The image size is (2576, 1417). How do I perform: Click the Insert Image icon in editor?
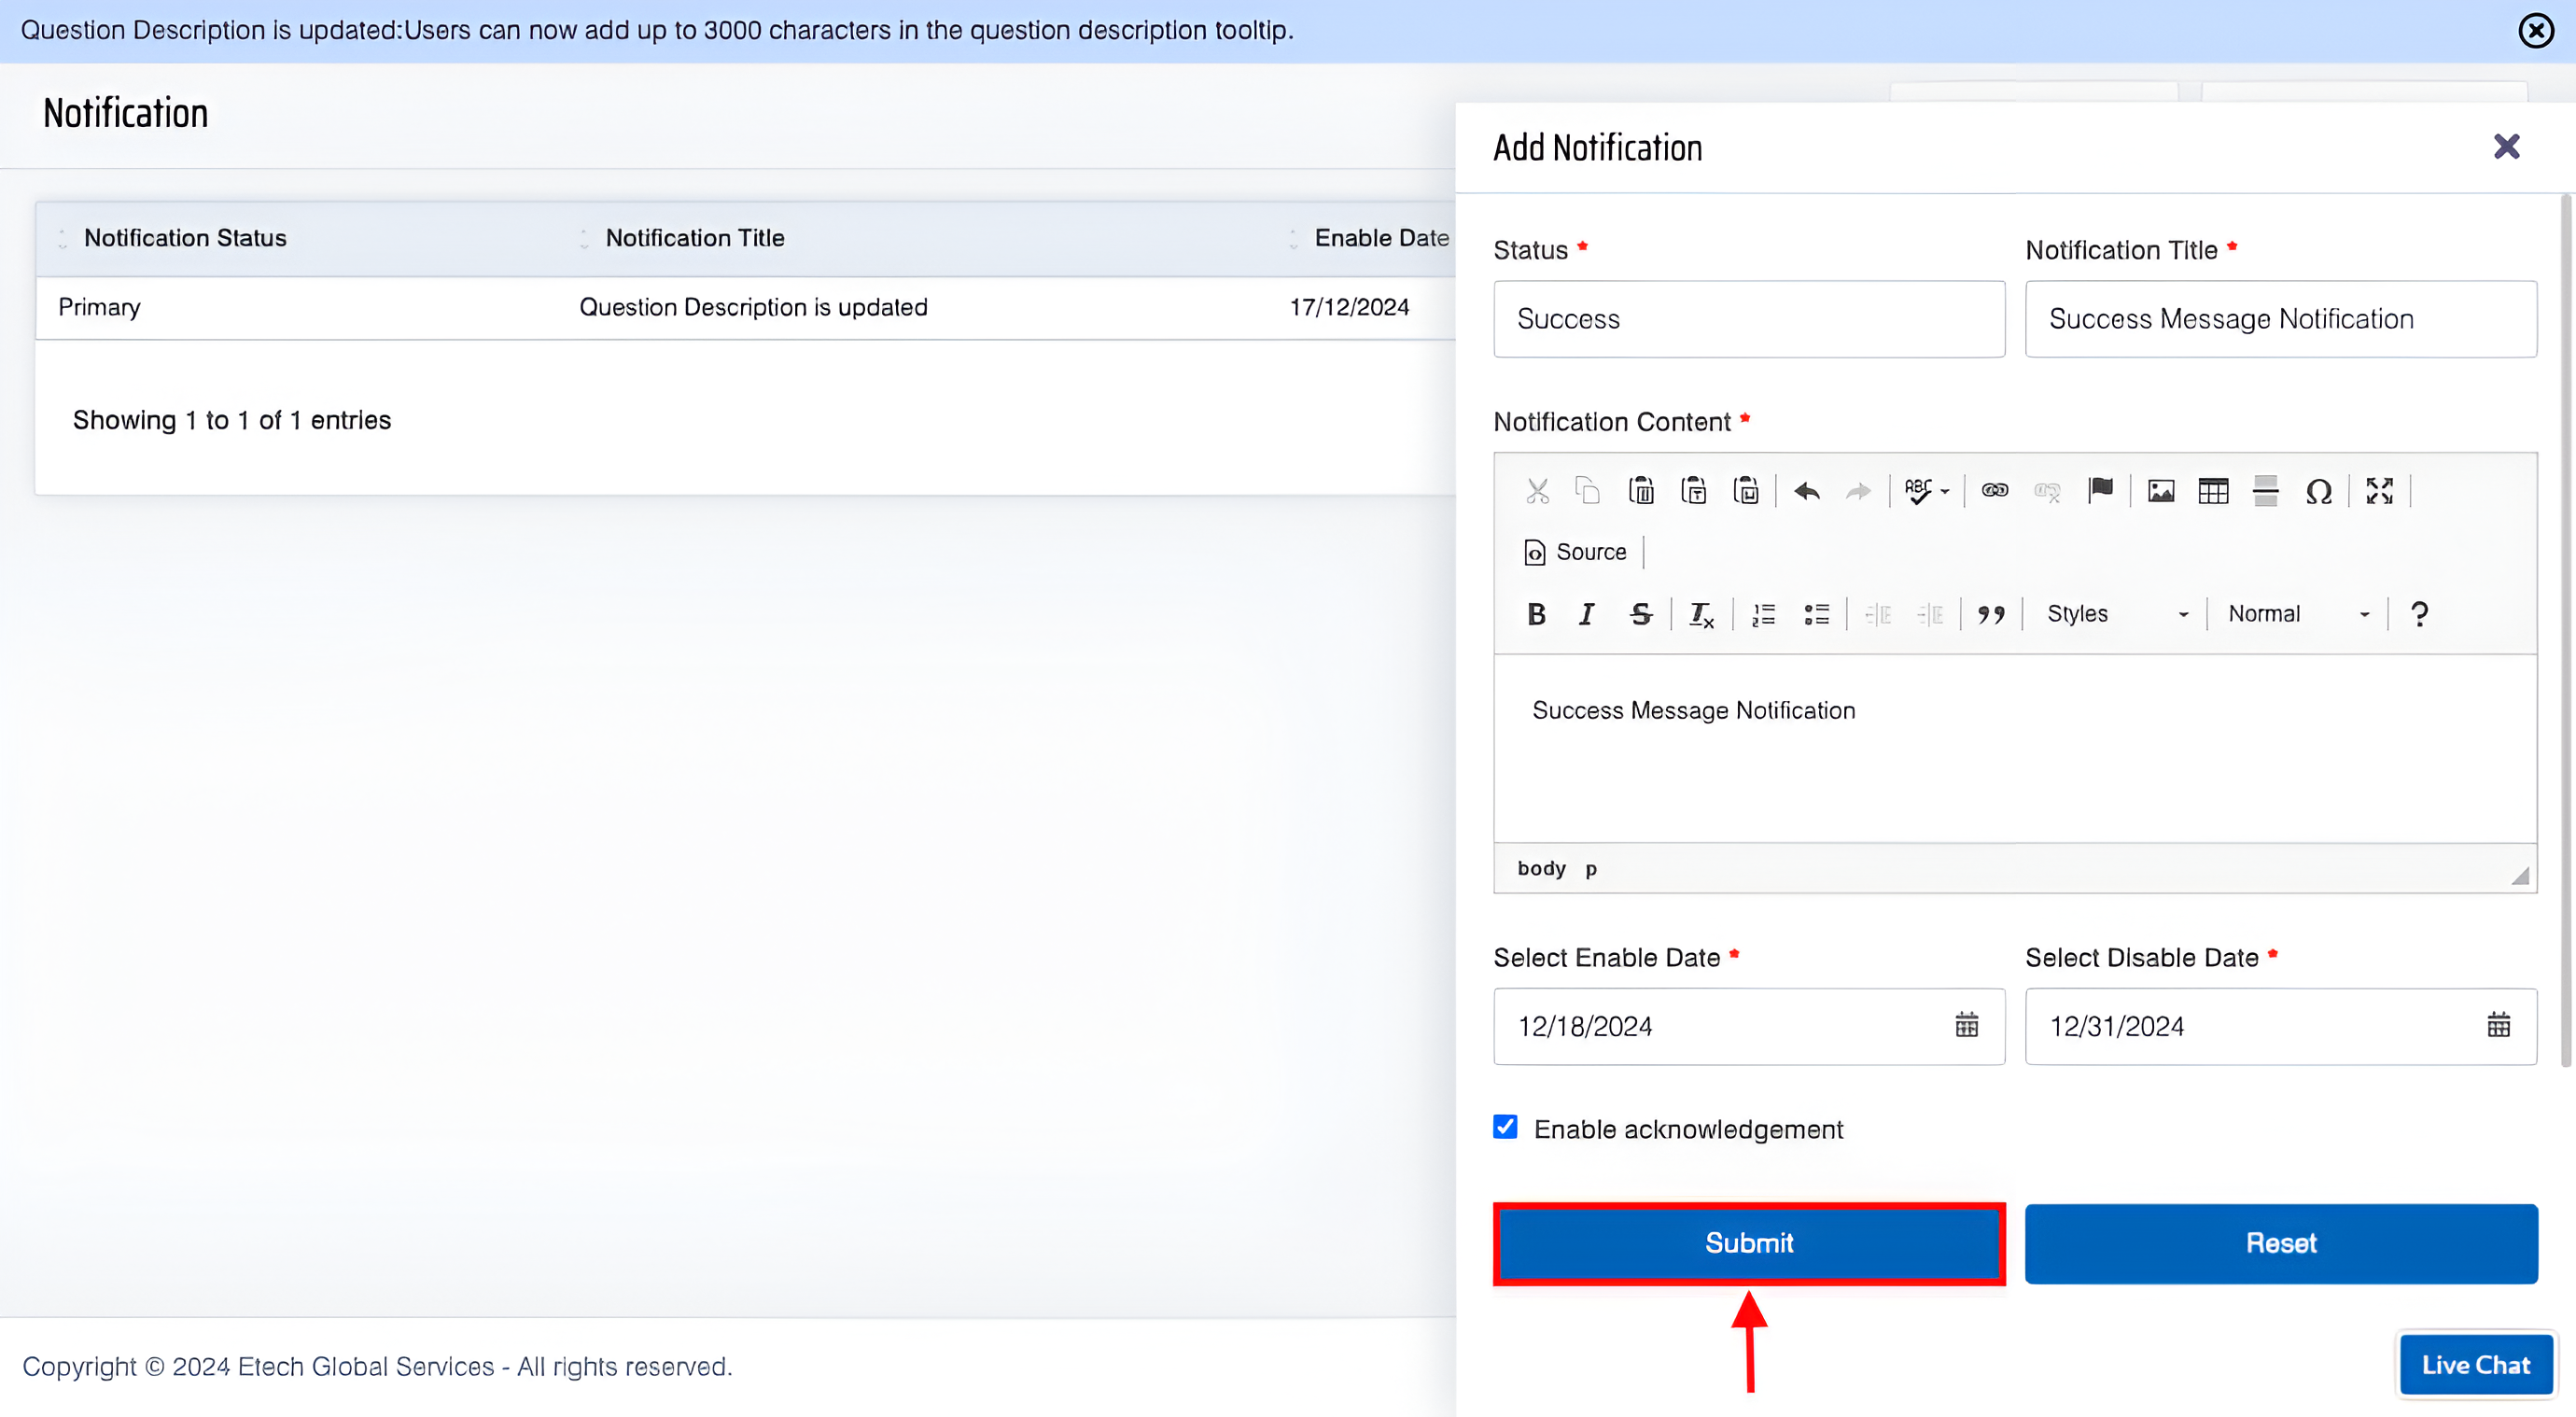point(2160,491)
